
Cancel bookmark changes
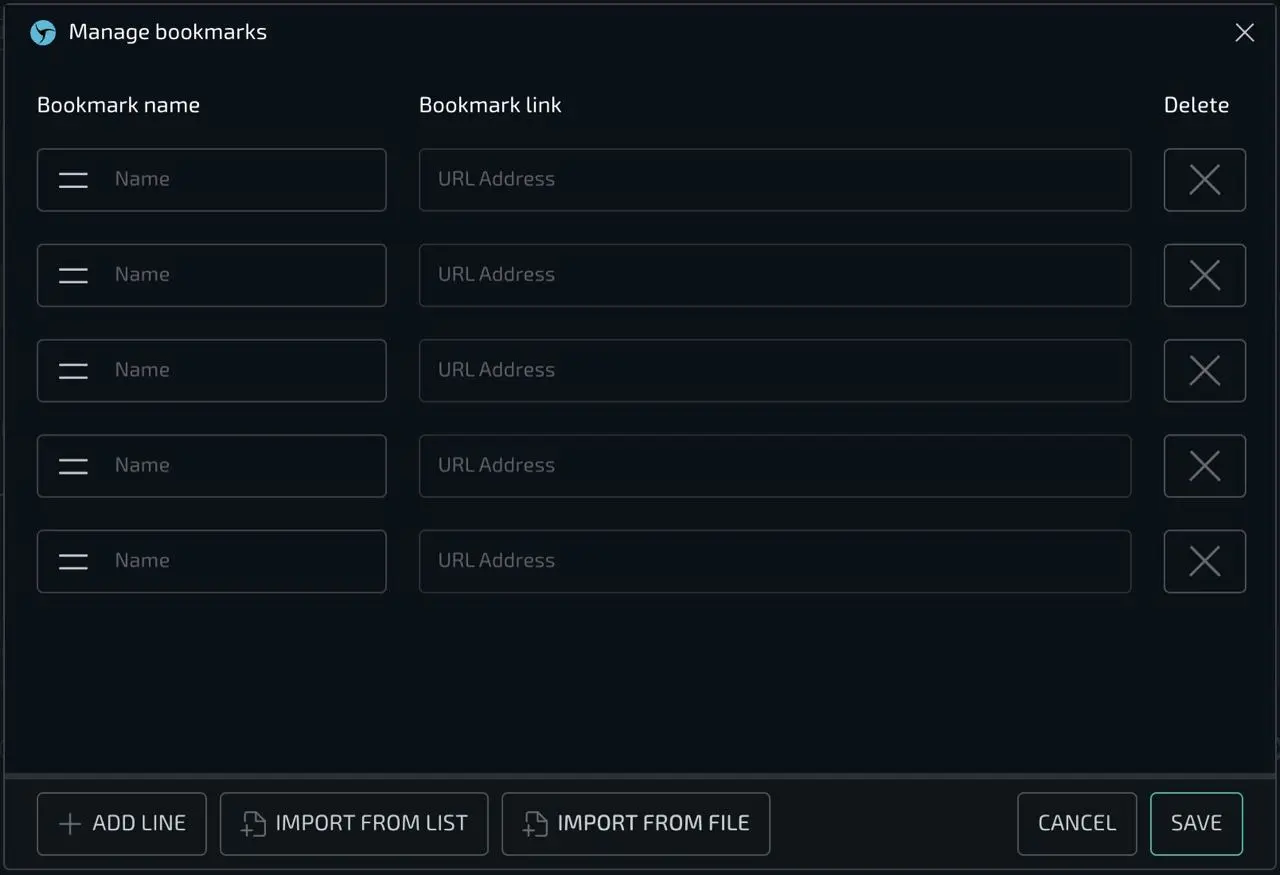(1077, 824)
